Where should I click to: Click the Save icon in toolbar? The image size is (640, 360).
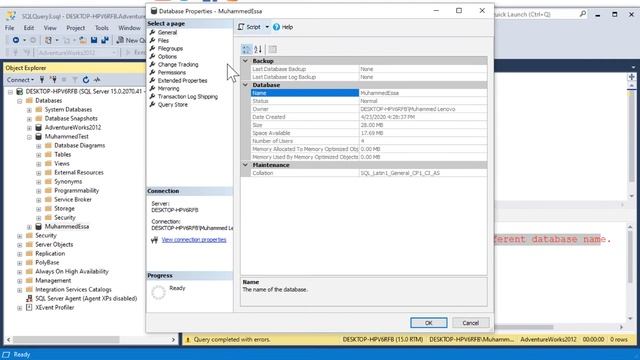94,40
